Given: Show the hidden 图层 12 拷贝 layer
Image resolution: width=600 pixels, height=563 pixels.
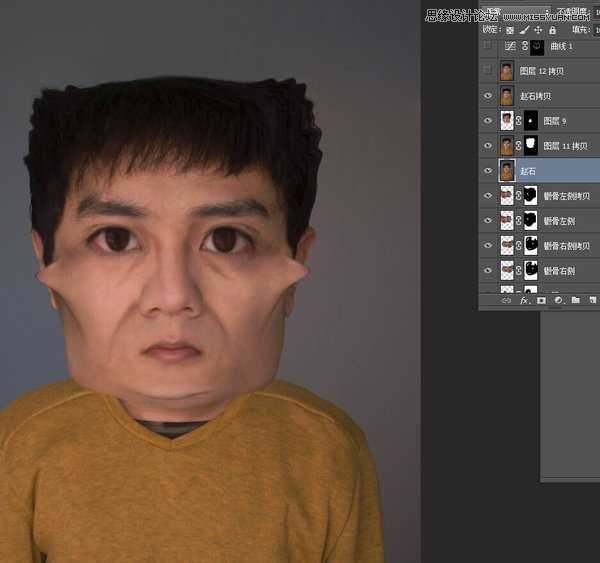Looking at the screenshot, I should (488, 71).
